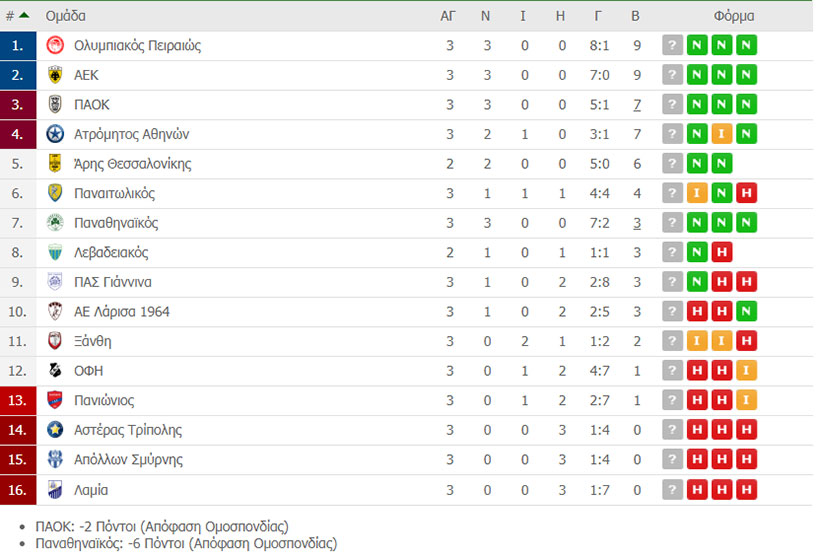Screen dimensions: 820x559
Task: Click the grey ? next-match box for Olympiacos
Action: [673, 45]
